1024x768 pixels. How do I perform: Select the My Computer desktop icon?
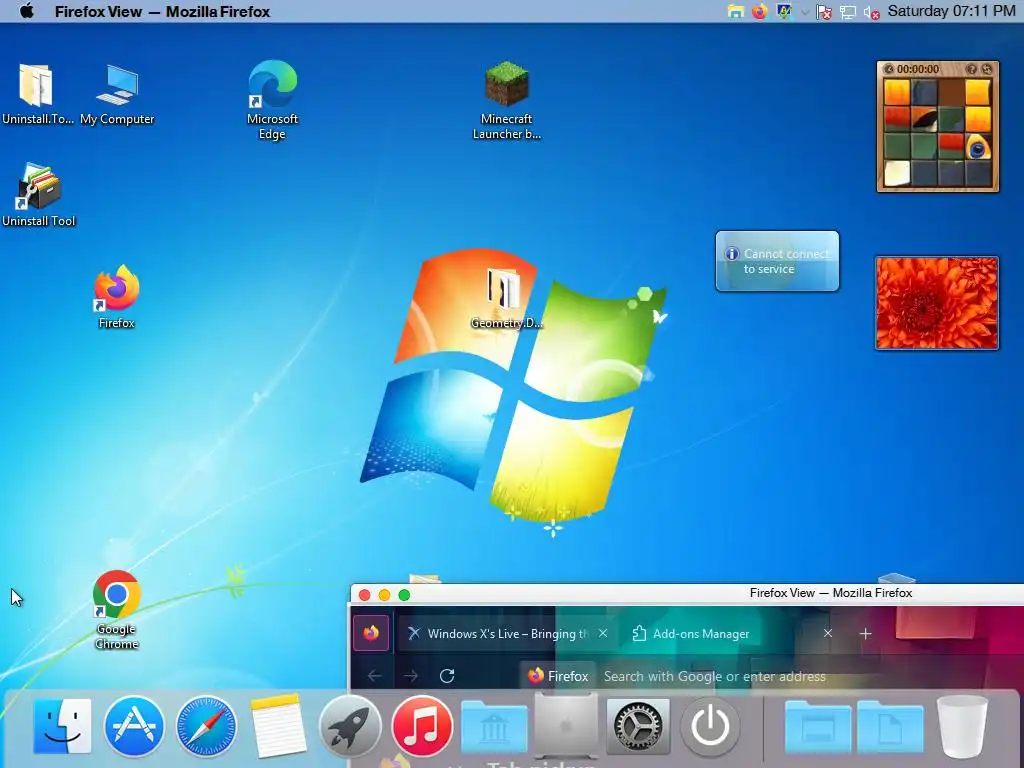point(118,93)
